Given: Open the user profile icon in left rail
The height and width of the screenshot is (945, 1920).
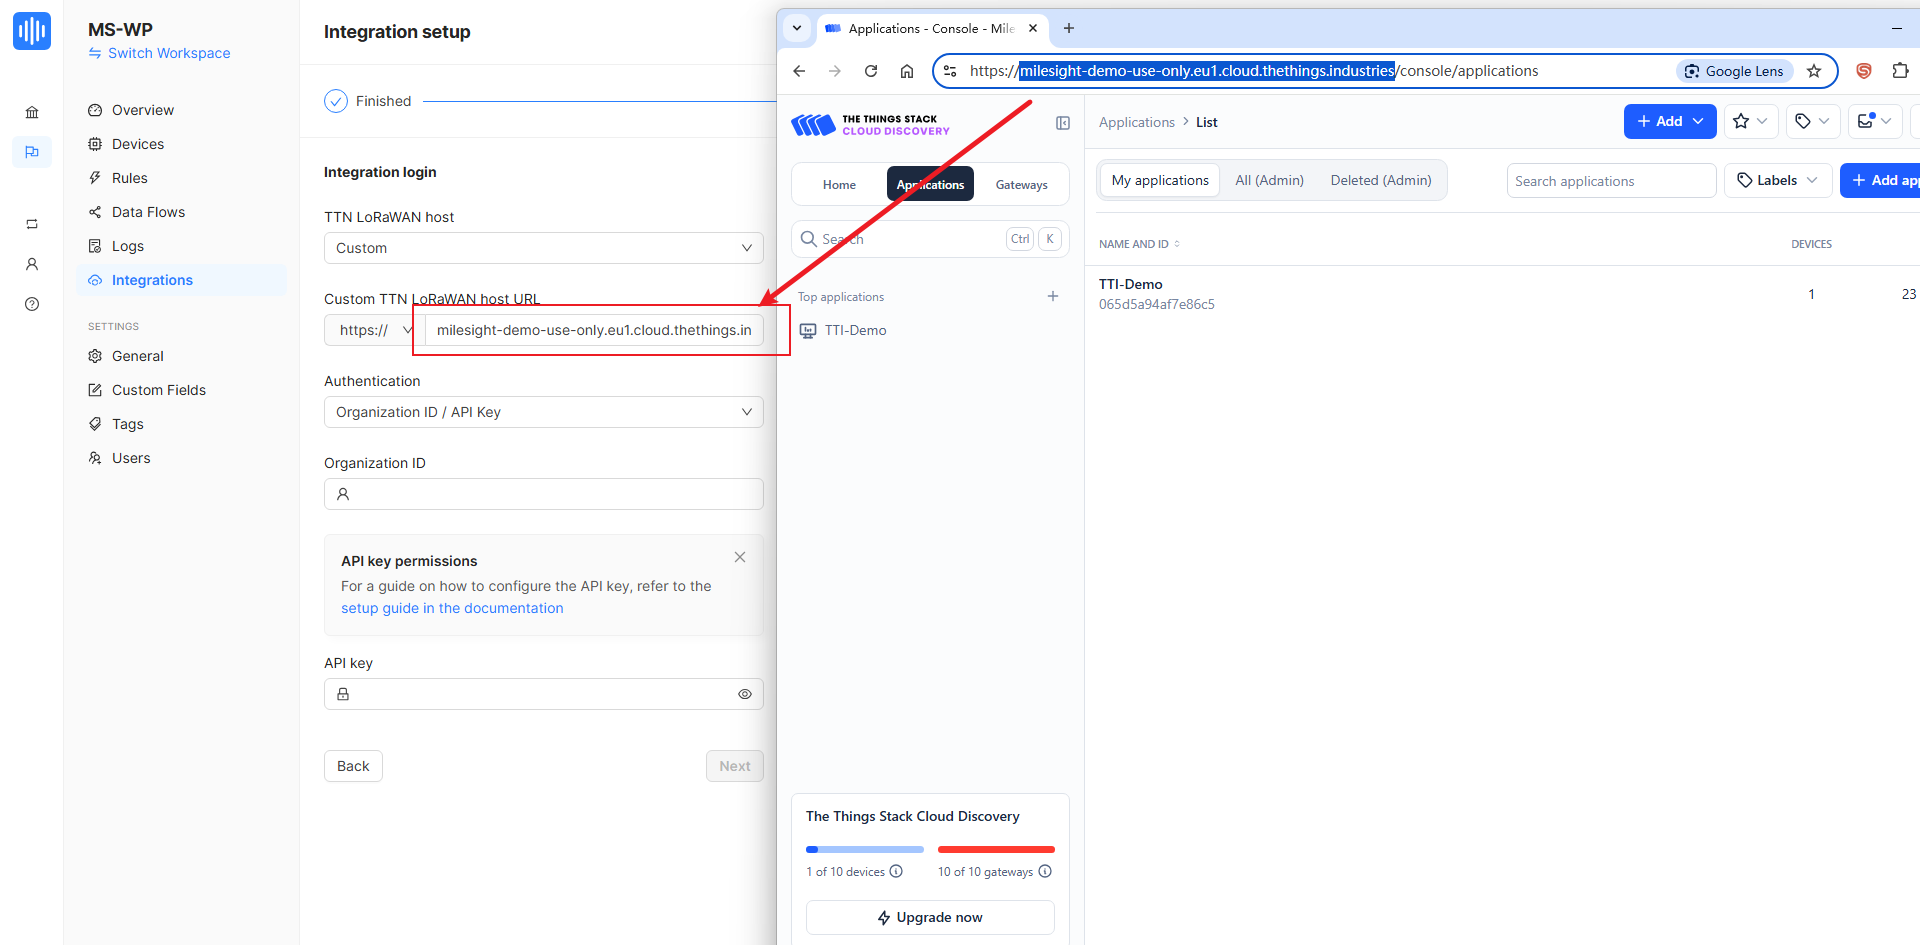Looking at the screenshot, I should click(32, 264).
